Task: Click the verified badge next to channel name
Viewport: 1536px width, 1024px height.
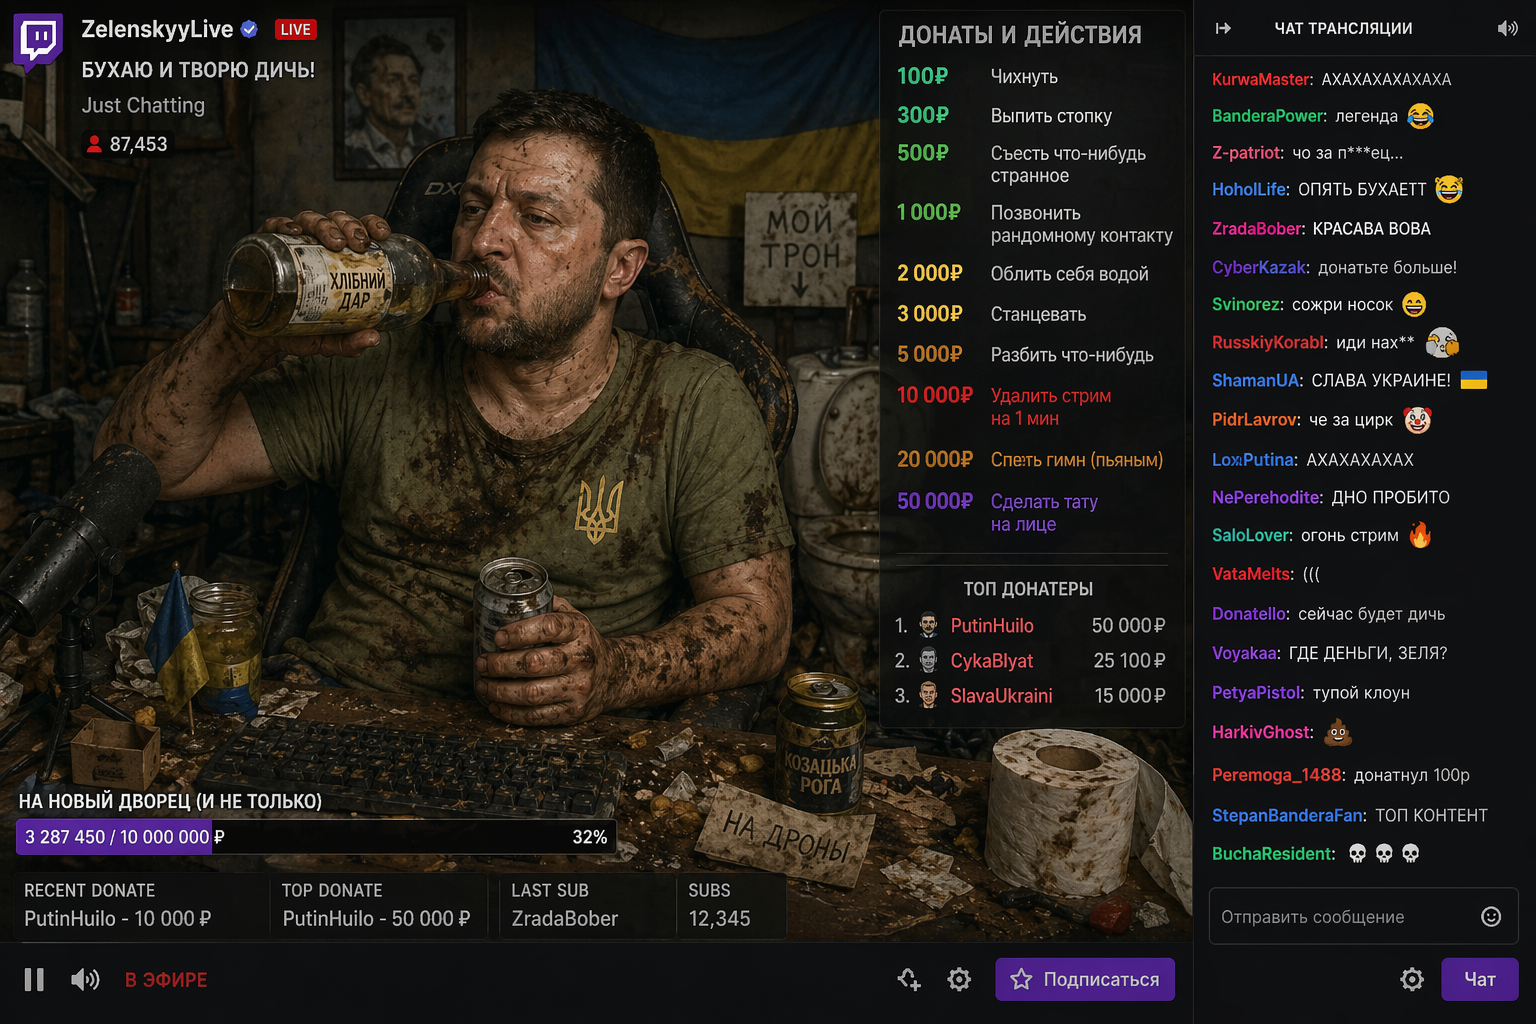Action: coord(250,30)
